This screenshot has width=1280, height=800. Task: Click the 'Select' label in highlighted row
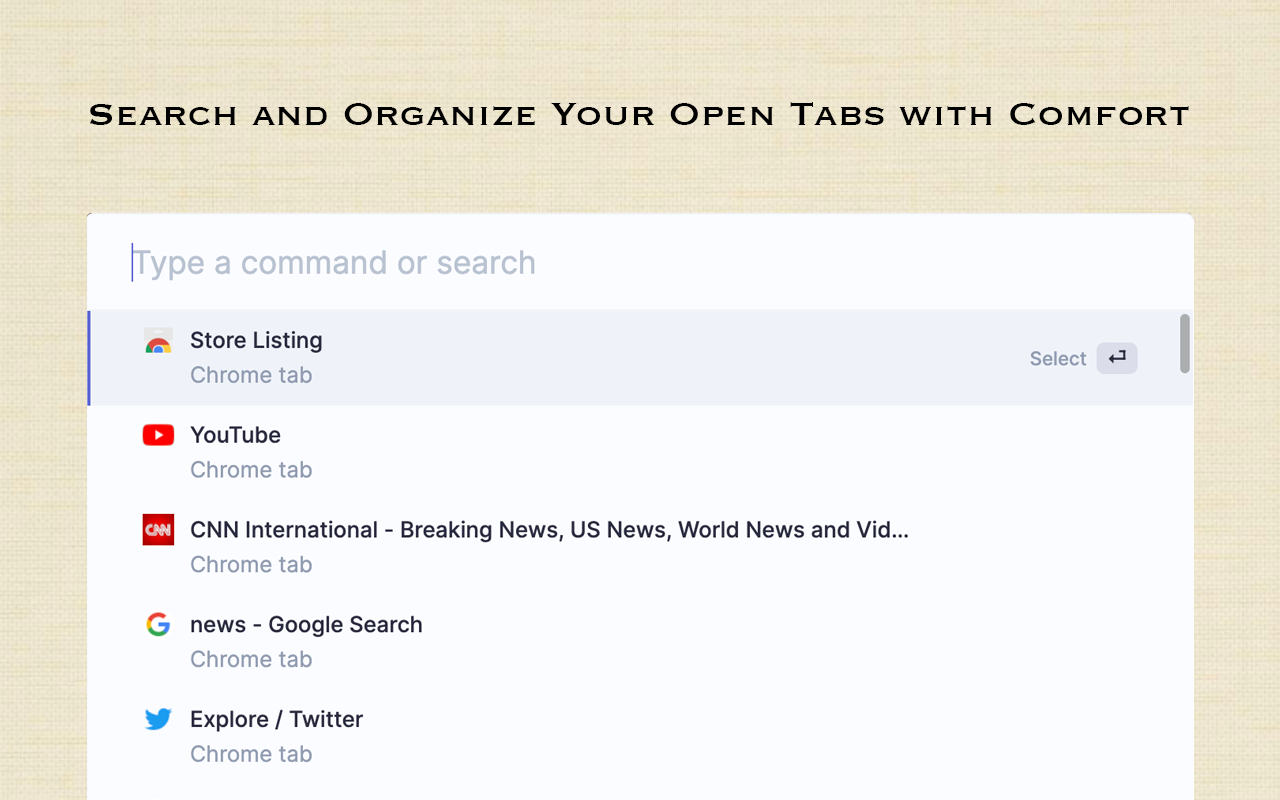(1058, 359)
